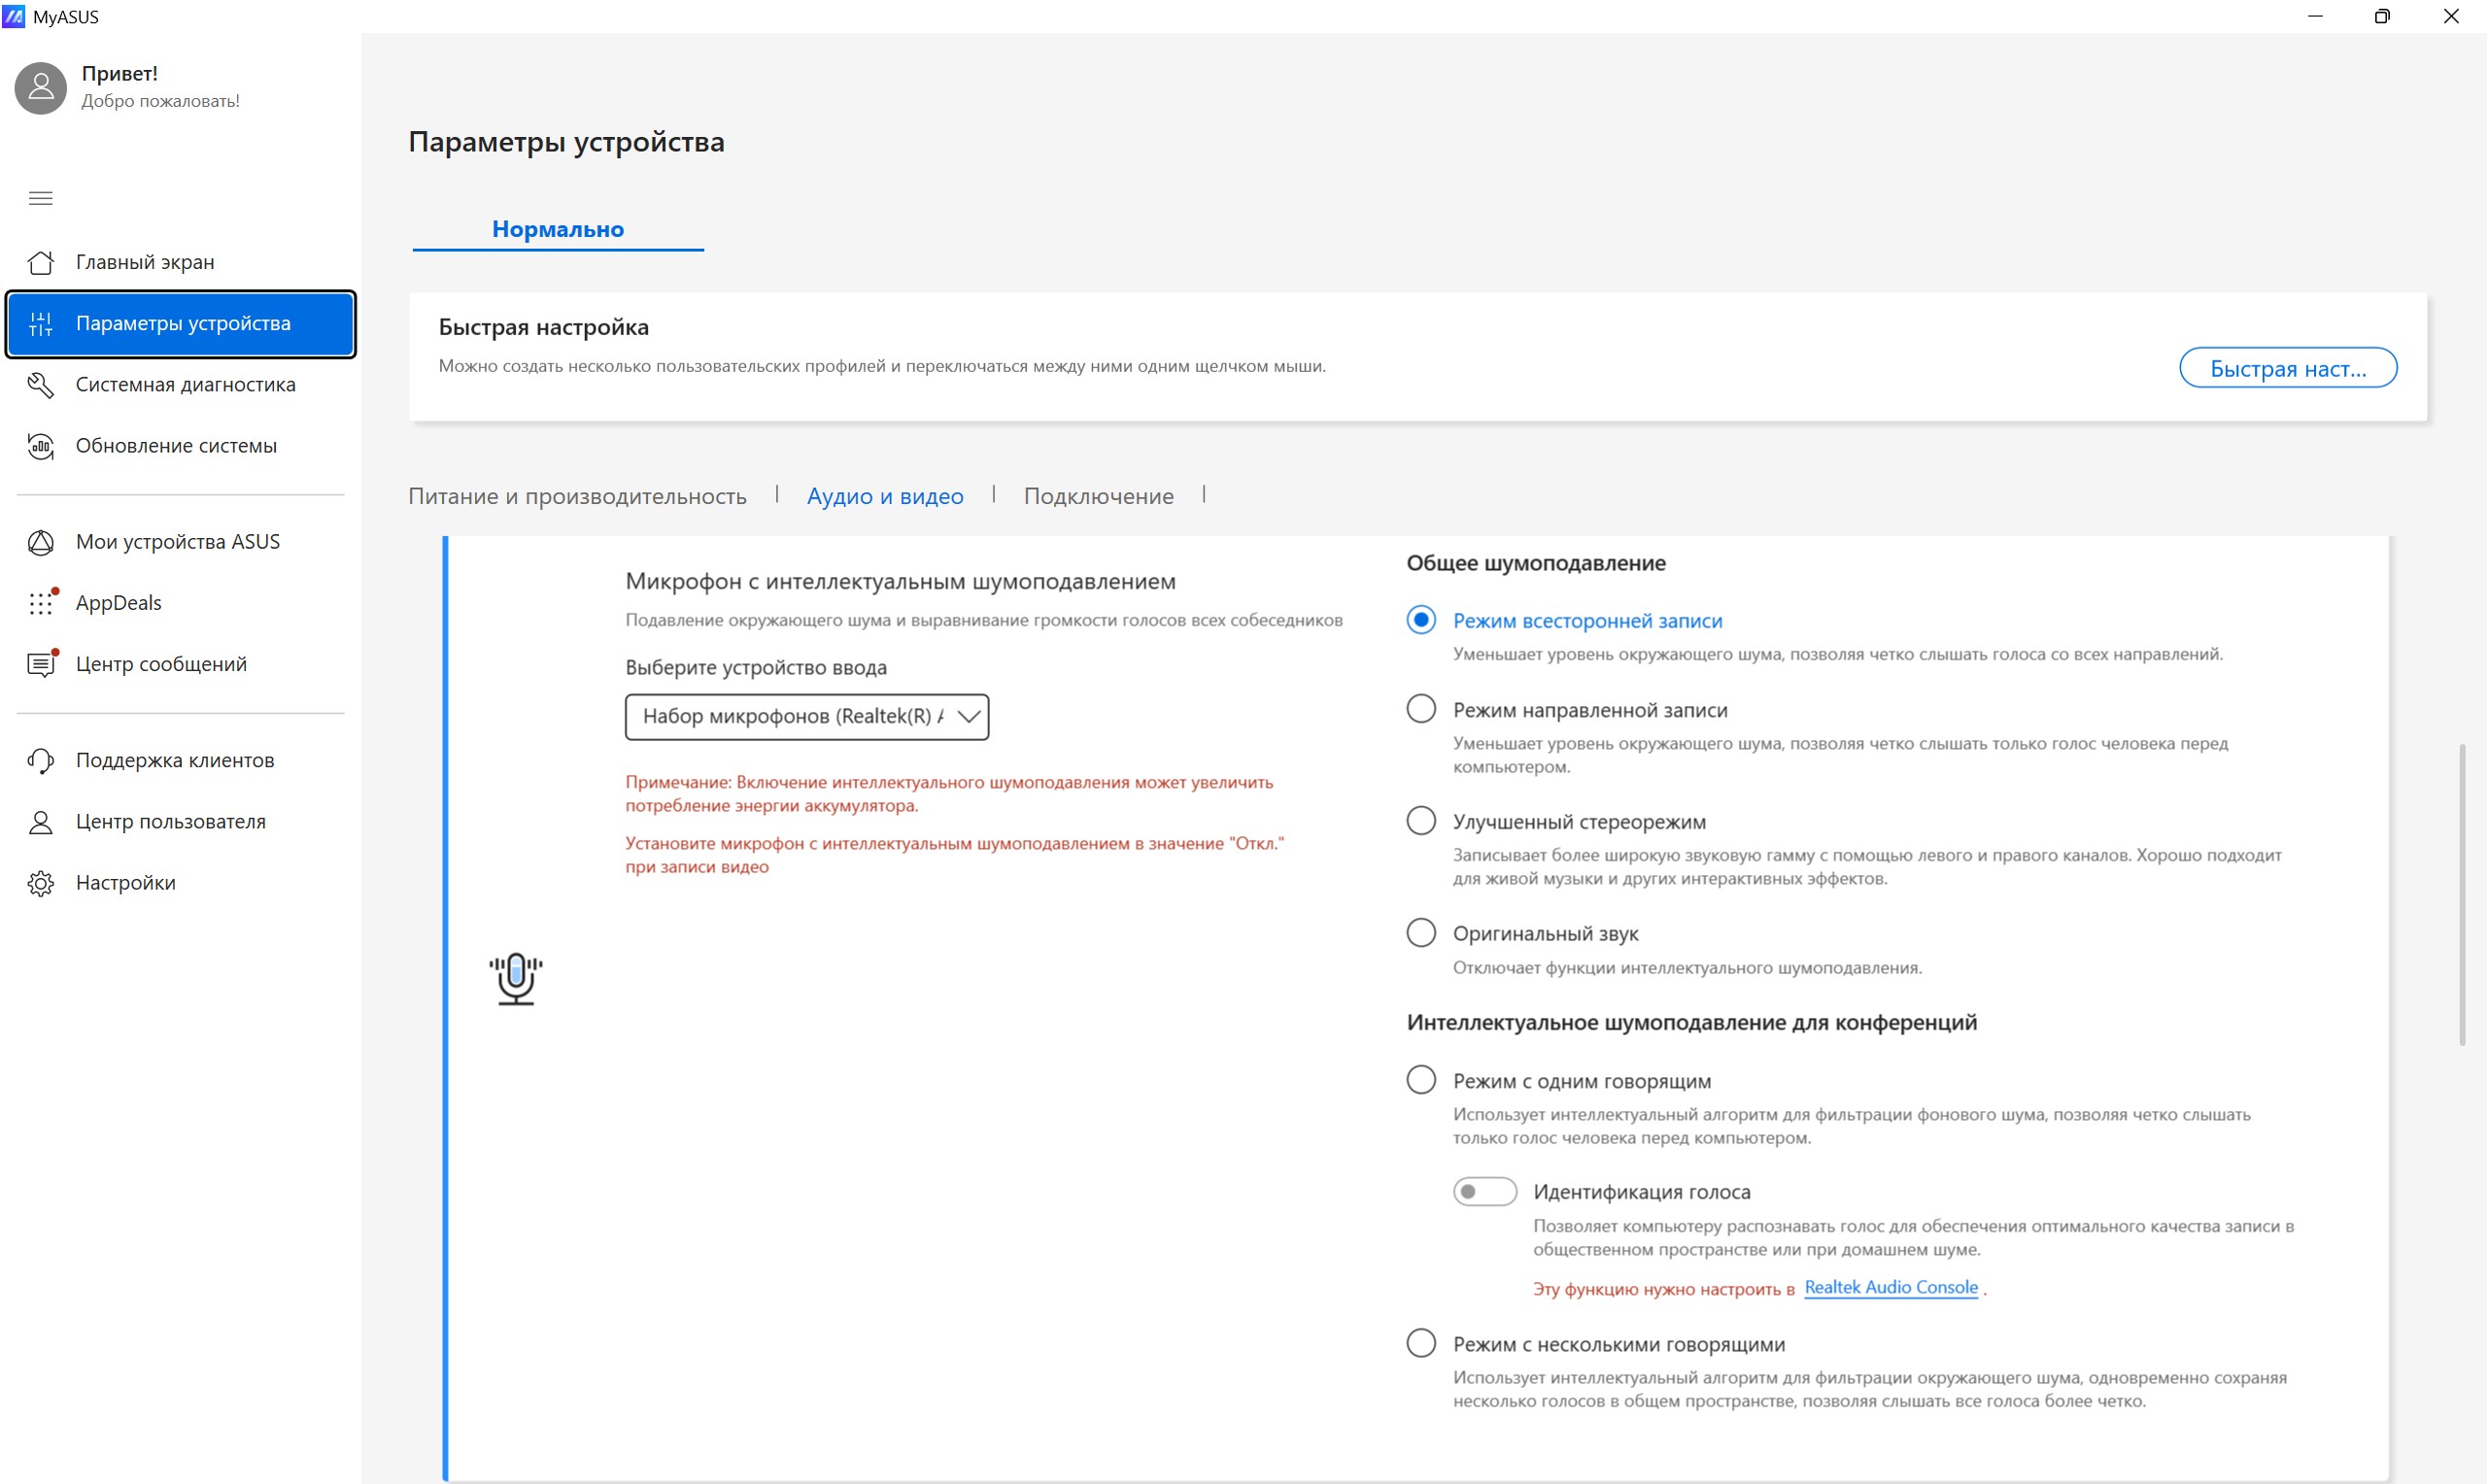Select Оригинальный звук radio option
2487x1484 pixels.
pos(1421,932)
